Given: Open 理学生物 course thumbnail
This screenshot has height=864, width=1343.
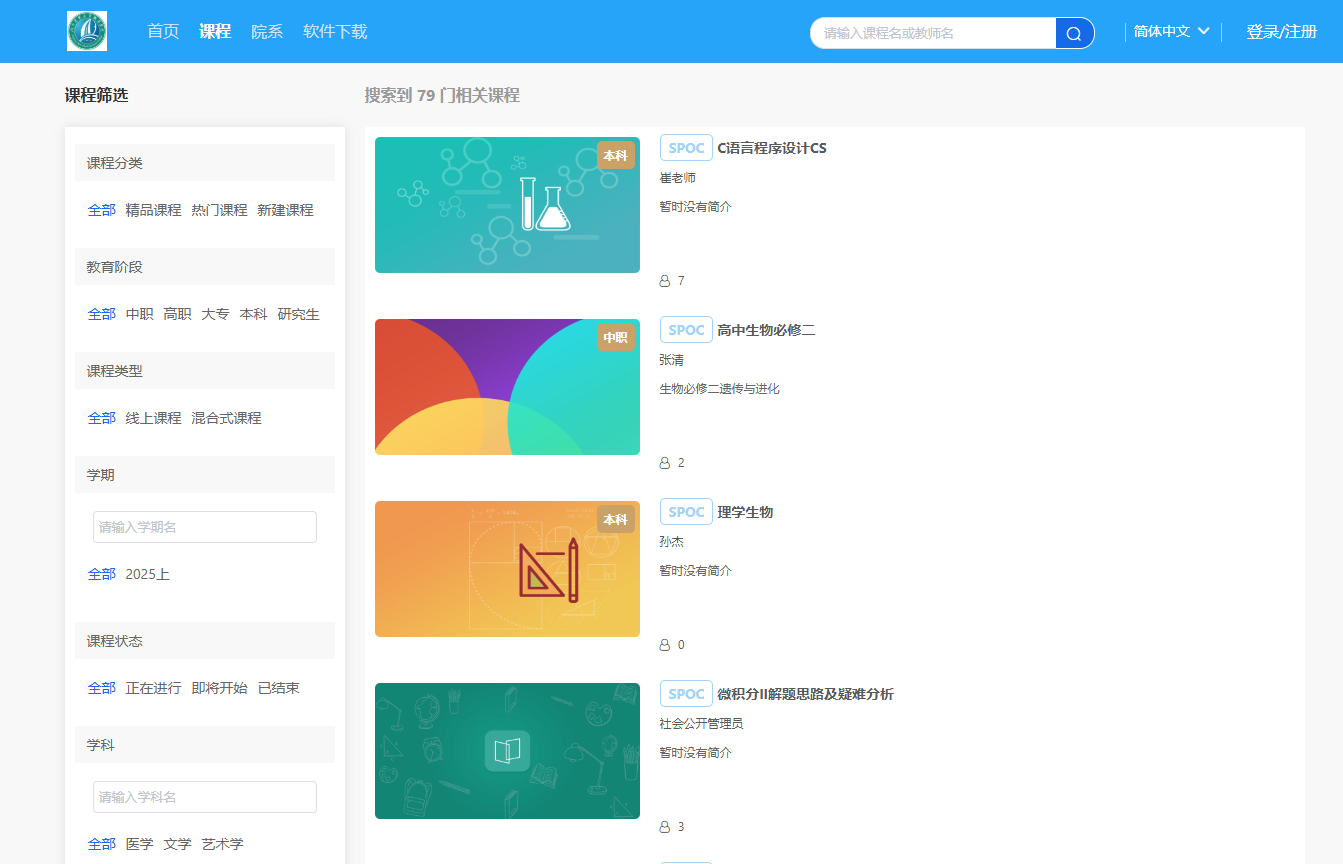Looking at the screenshot, I should coord(507,569).
